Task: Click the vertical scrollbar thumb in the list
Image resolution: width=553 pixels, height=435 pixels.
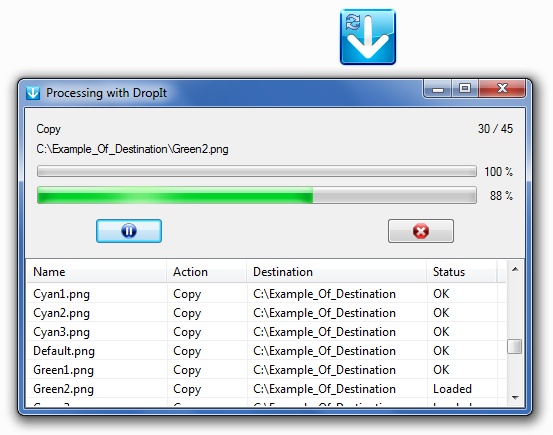Action: coord(515,346)
